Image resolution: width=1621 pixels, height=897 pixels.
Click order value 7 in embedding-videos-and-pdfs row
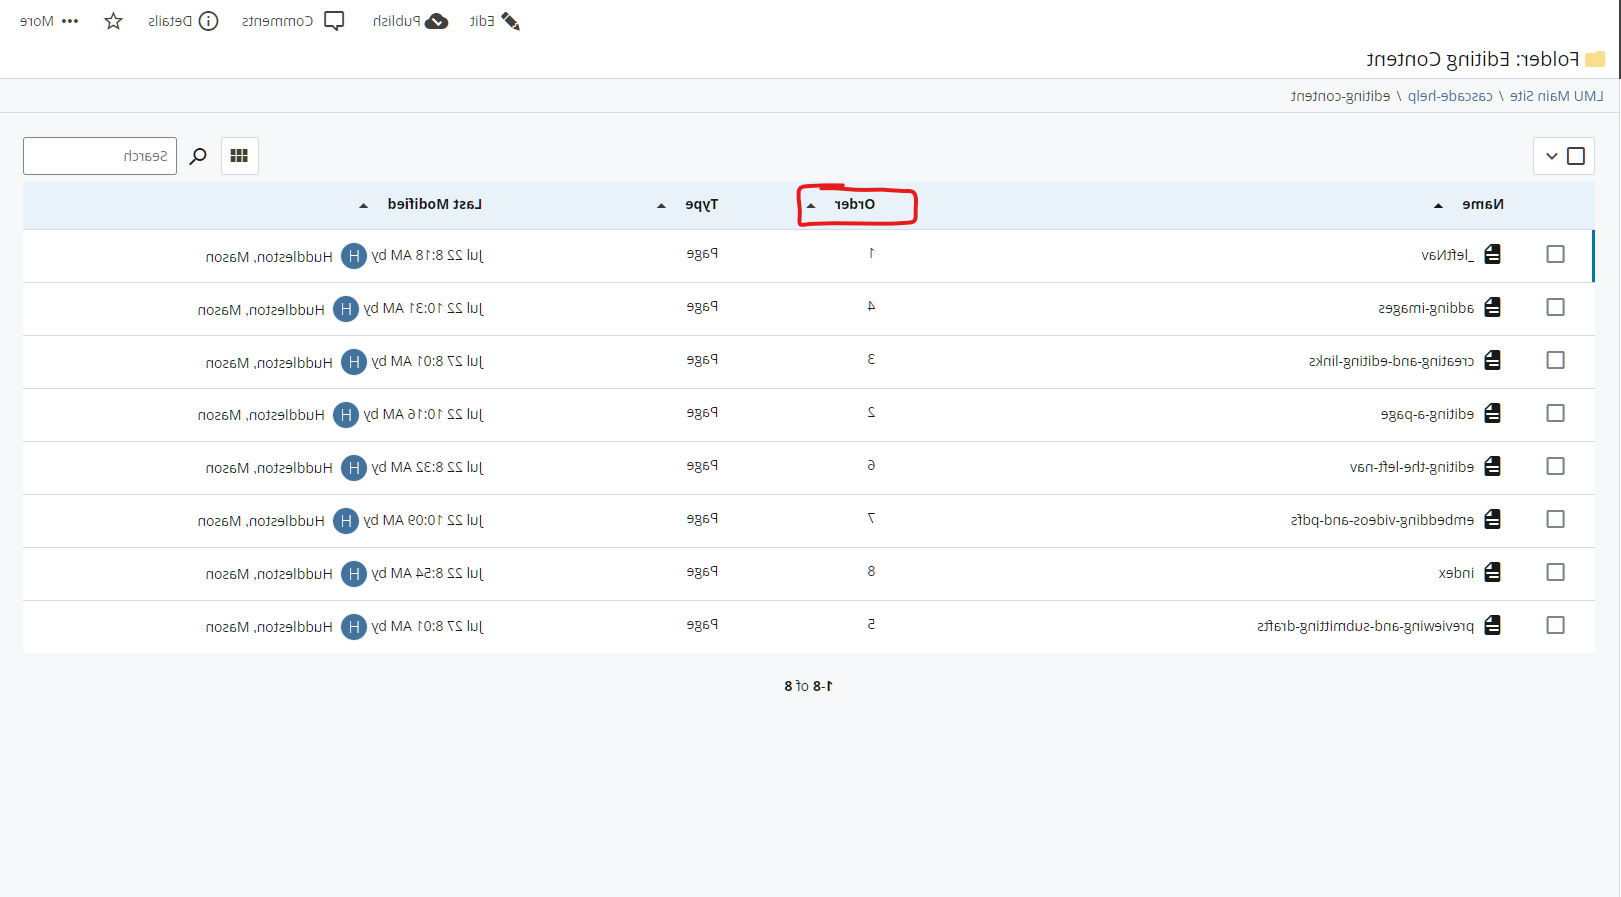click(871, 518)
